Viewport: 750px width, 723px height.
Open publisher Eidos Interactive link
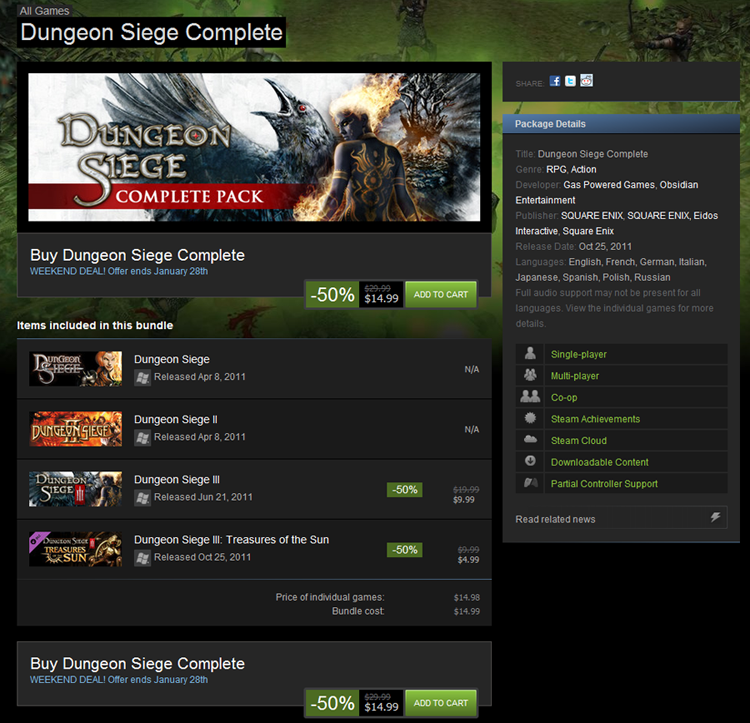(x=617, y=223)
